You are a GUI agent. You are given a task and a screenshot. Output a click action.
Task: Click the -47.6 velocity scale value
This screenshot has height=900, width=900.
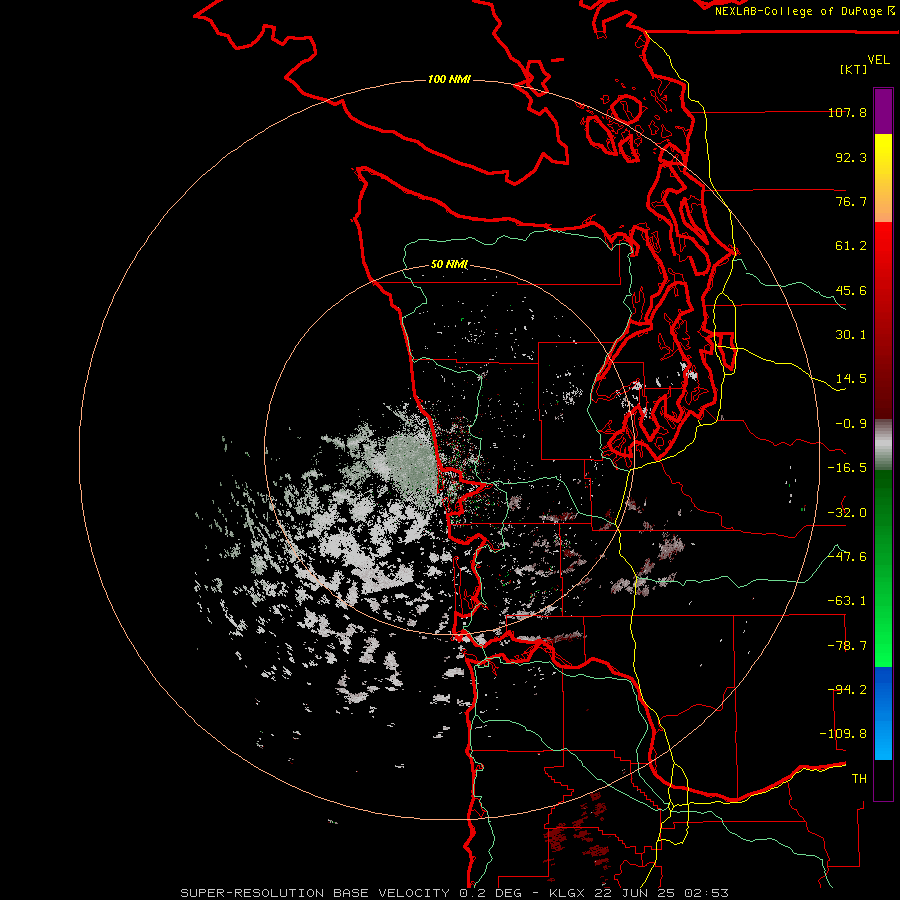847,557
